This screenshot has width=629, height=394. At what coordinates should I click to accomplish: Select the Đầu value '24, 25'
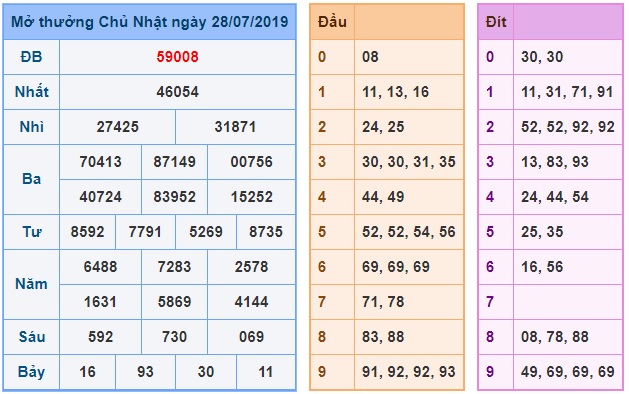(383, 127)
